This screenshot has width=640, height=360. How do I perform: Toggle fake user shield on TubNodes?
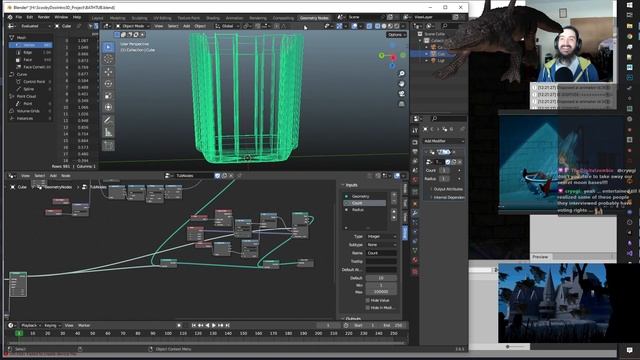(217, 176)
